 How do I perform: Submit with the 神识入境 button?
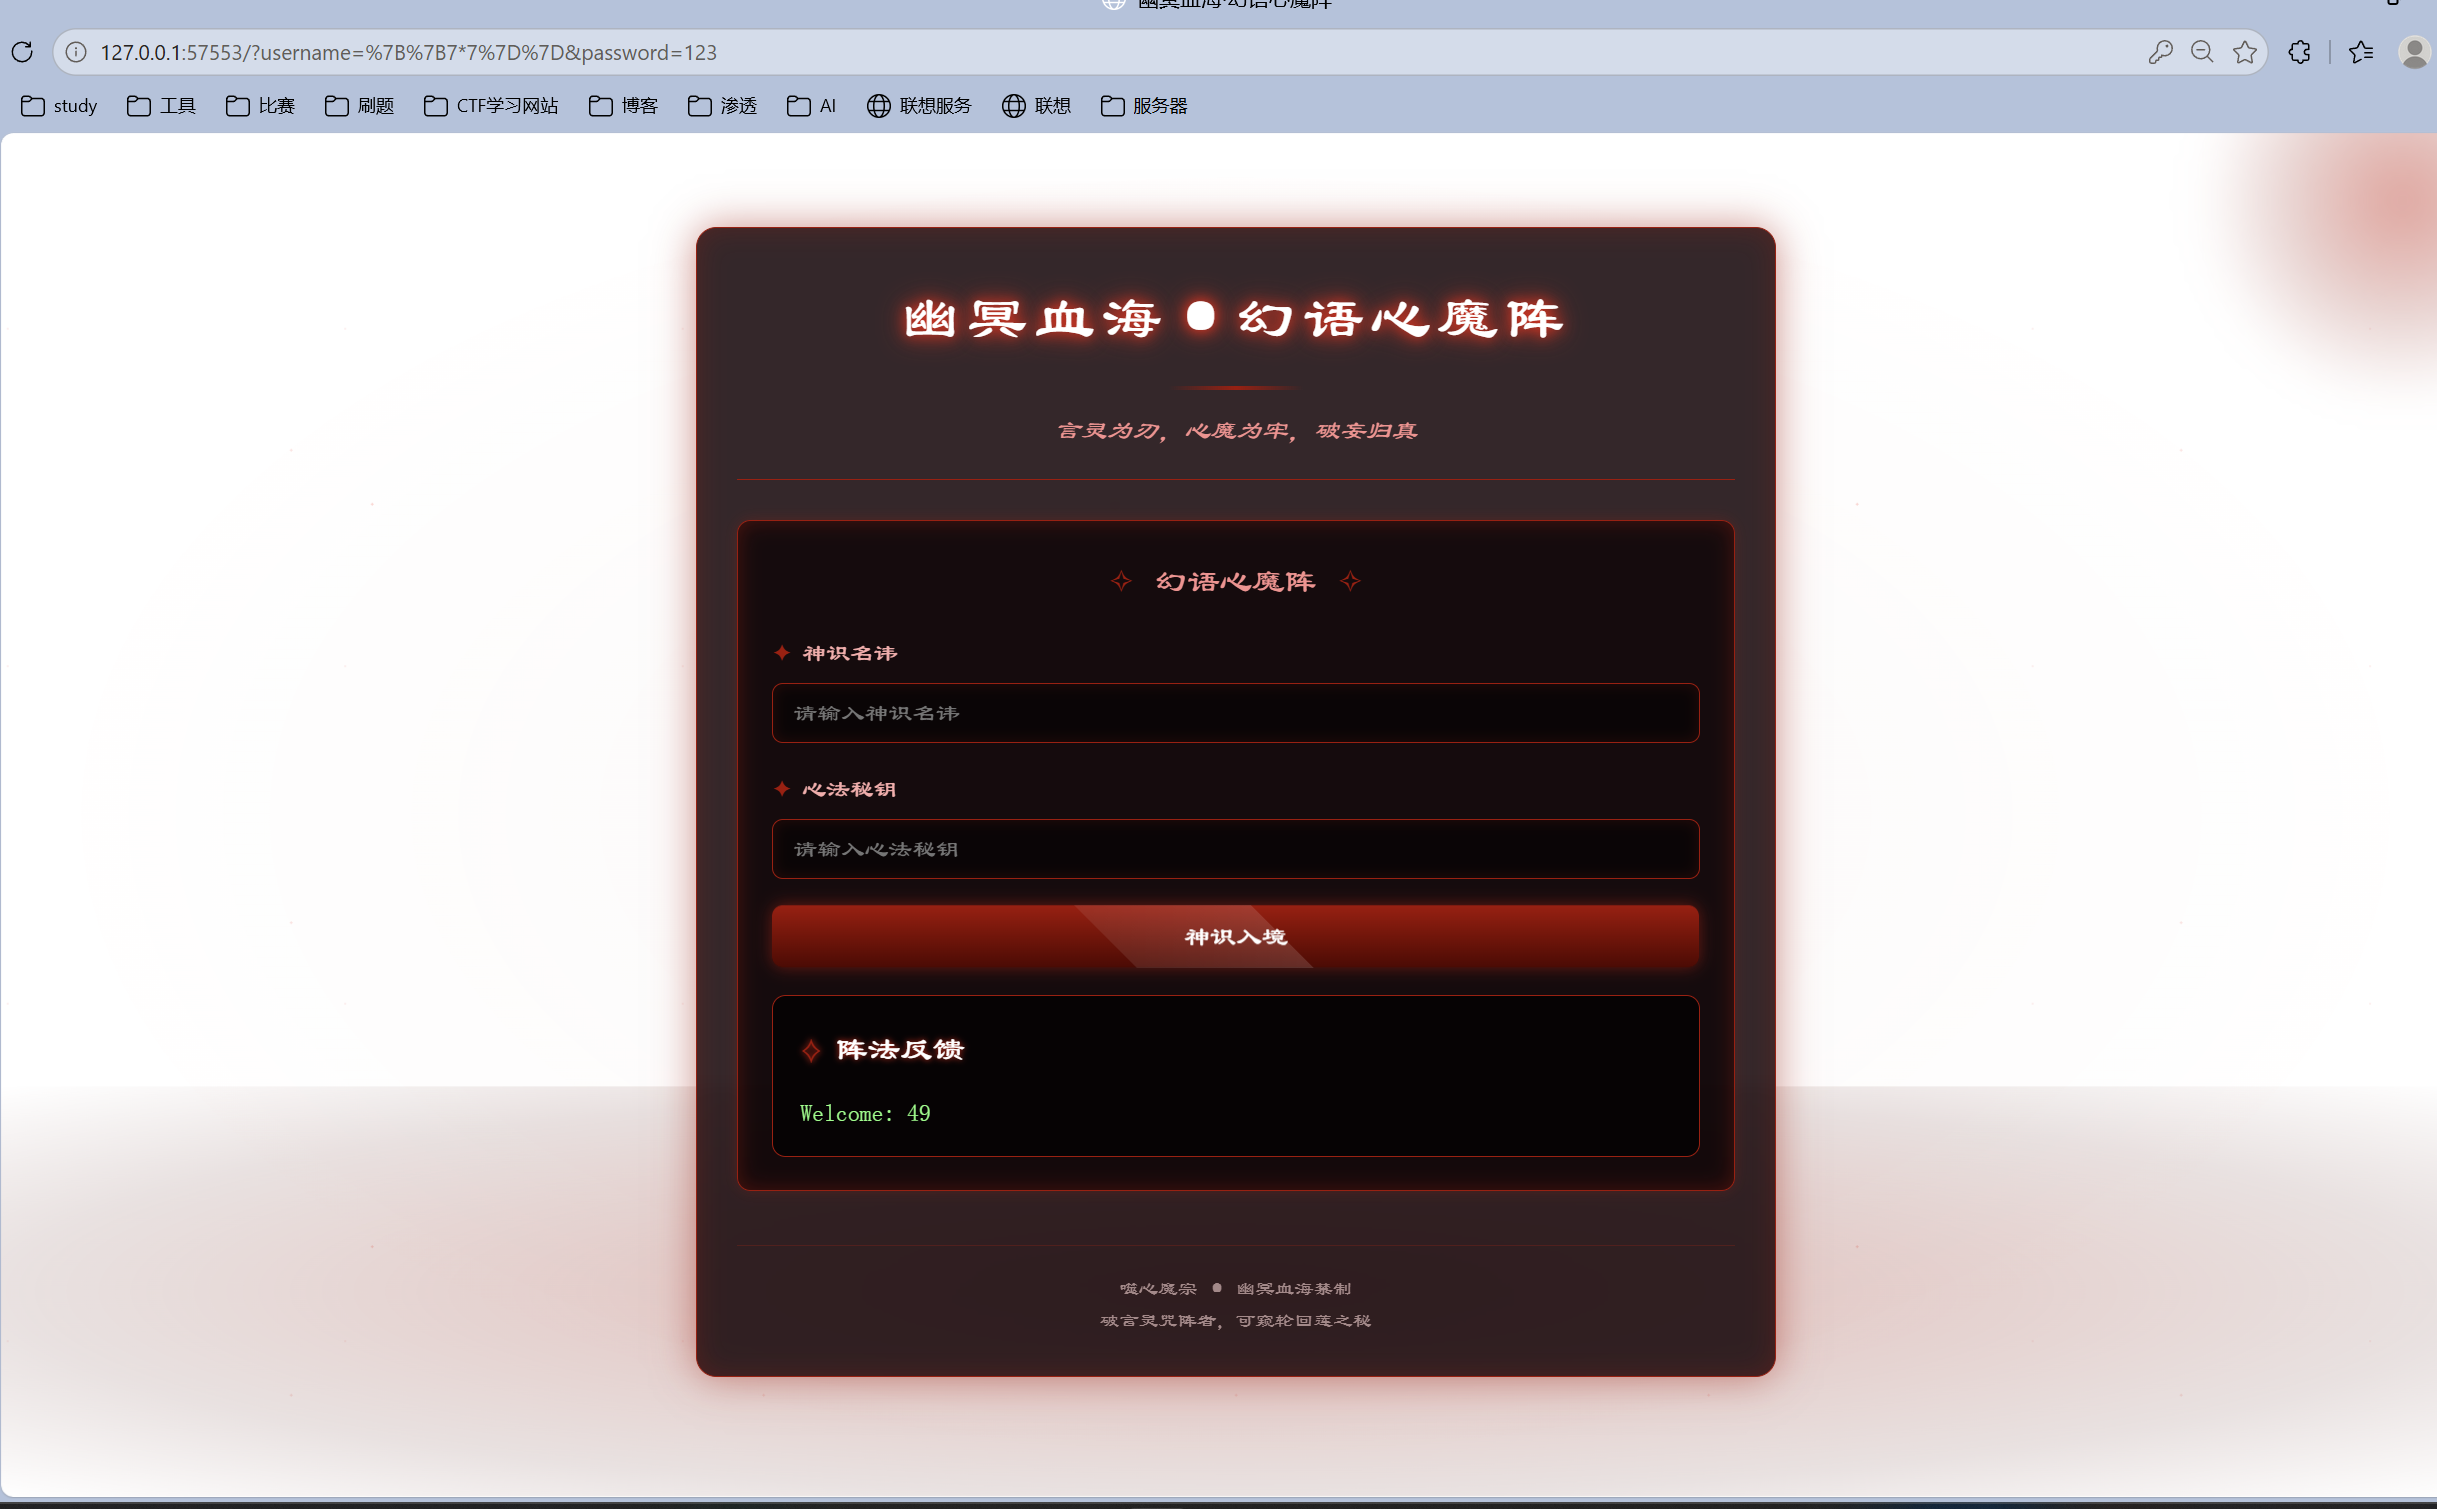tap(1235, 937)
